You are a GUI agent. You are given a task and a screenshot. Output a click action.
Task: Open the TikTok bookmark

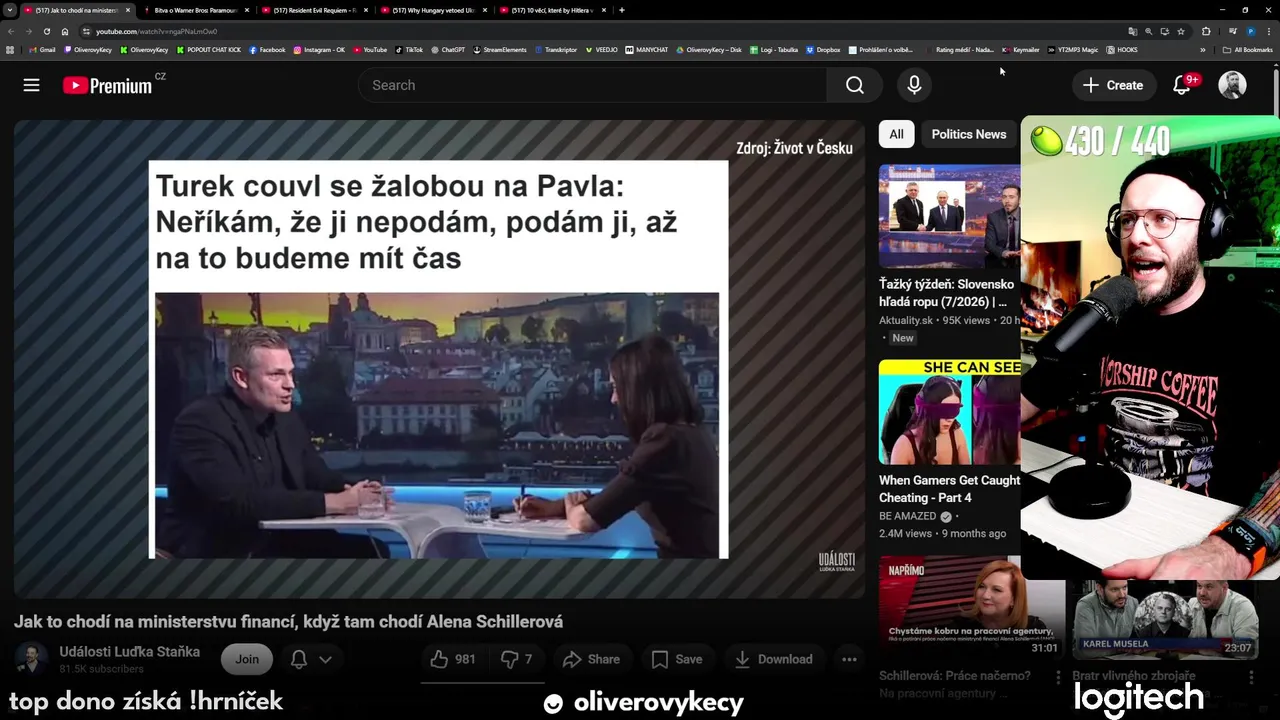pyautogui.click(x=409, y=49)
